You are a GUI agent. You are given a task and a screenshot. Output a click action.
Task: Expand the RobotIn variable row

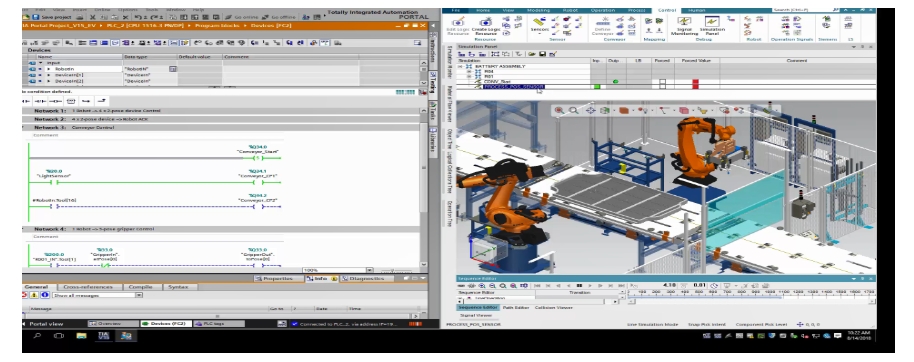49,69
